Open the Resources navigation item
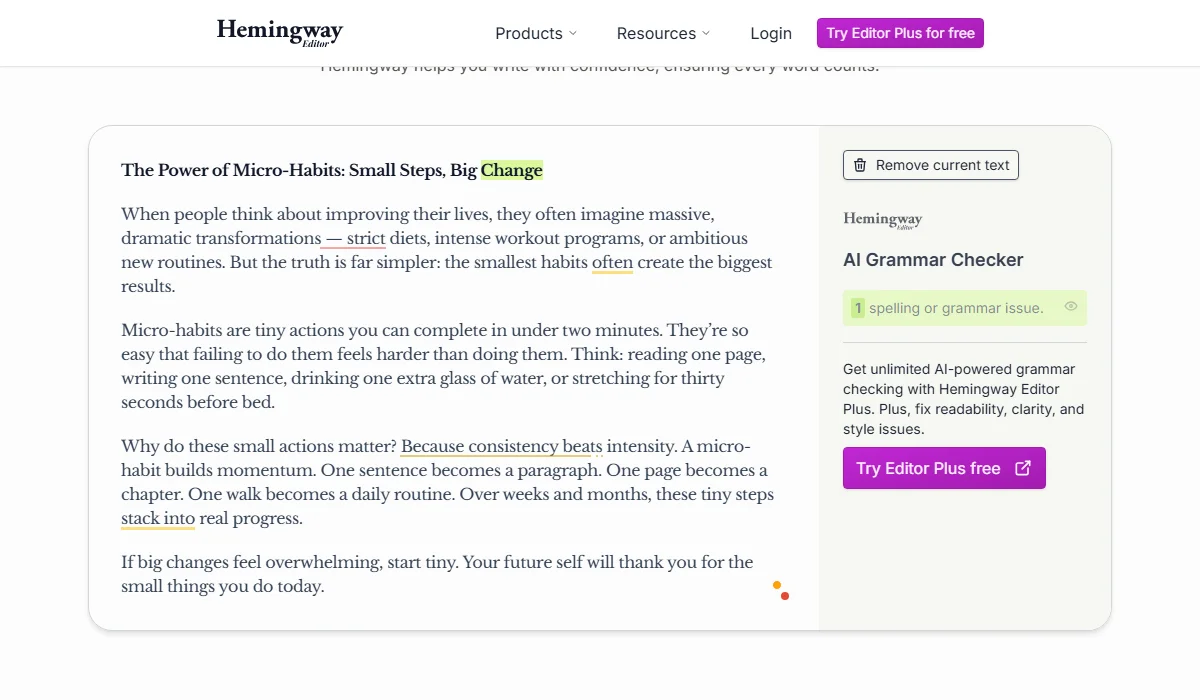Image resolution: width=1200 pixels, height=700 pixels. (x=656, y=33)
